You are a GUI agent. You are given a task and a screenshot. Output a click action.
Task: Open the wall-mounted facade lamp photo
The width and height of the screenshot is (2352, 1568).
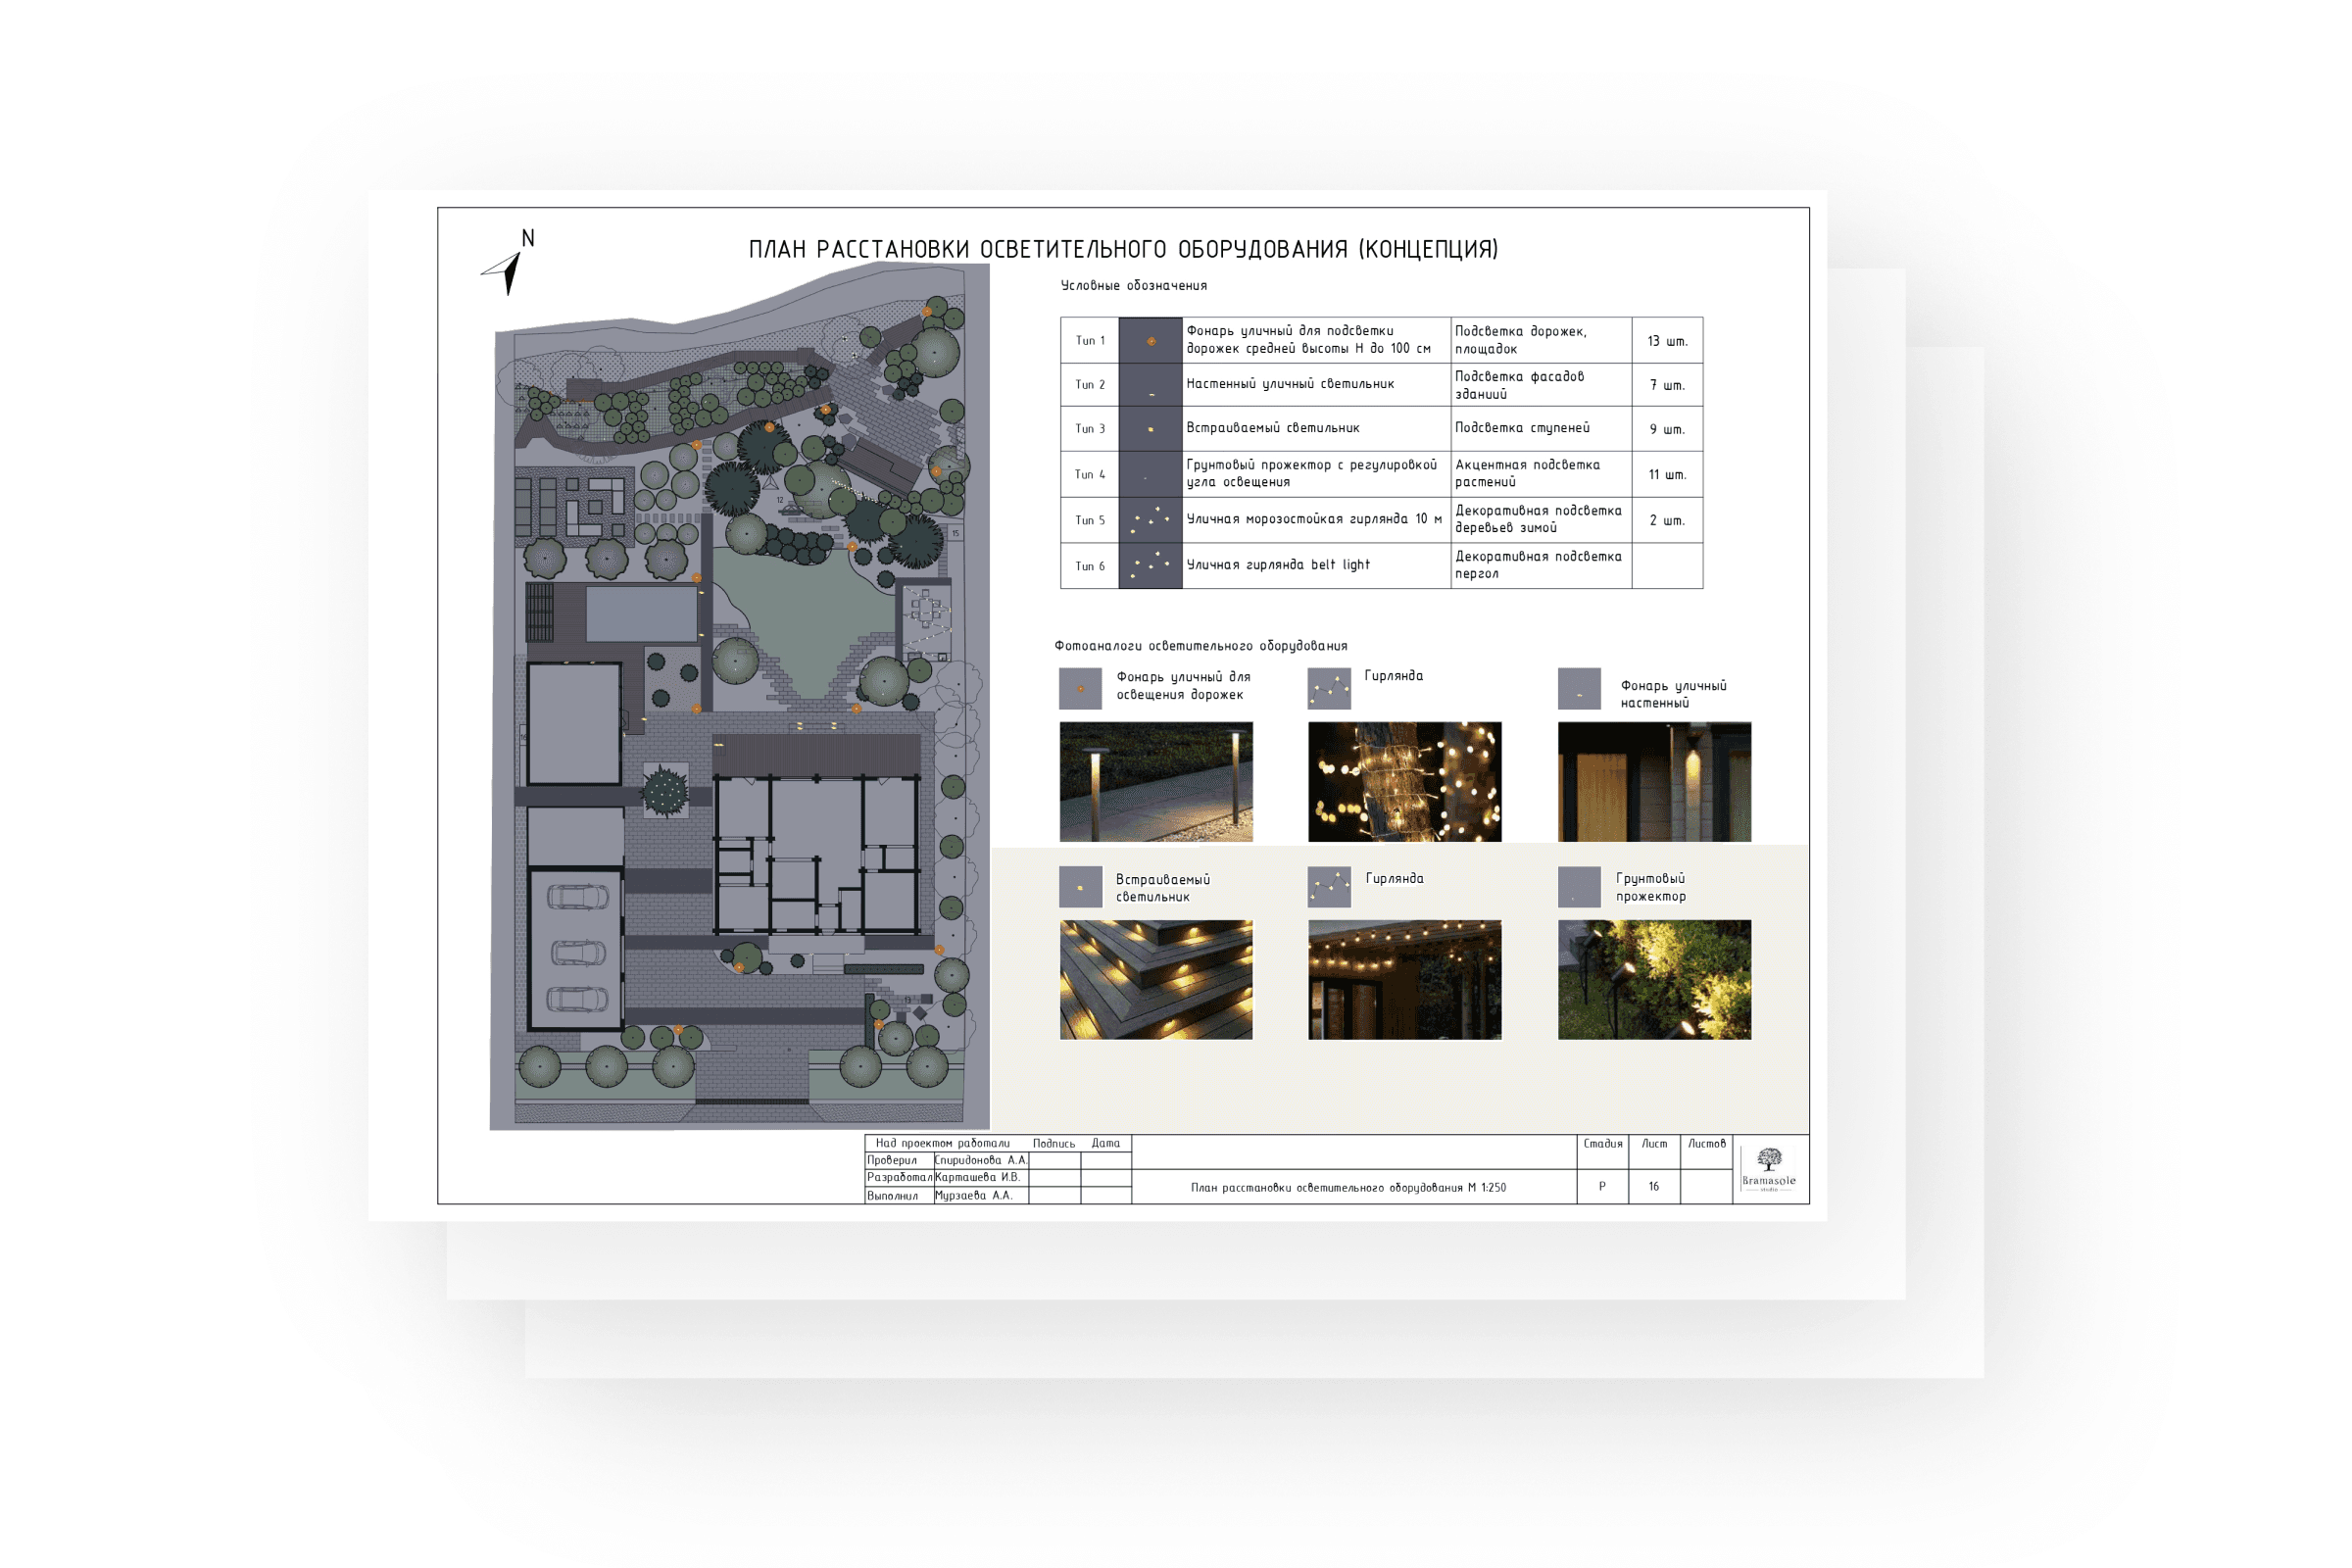(x=1654, y=782)
